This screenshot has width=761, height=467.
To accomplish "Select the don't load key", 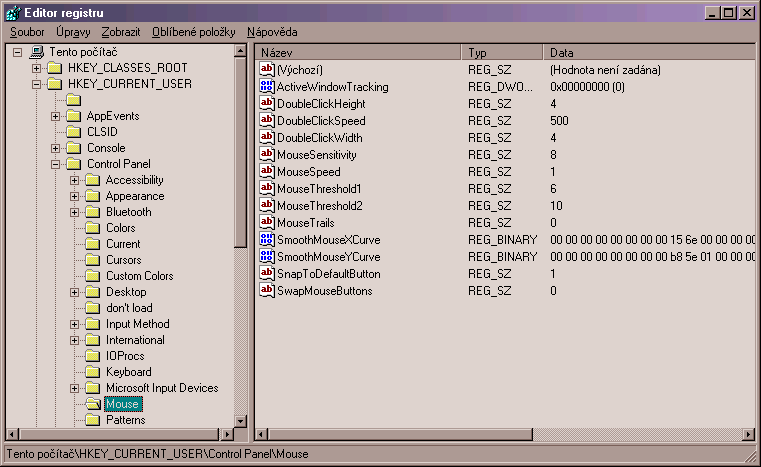I will point(129,308).
